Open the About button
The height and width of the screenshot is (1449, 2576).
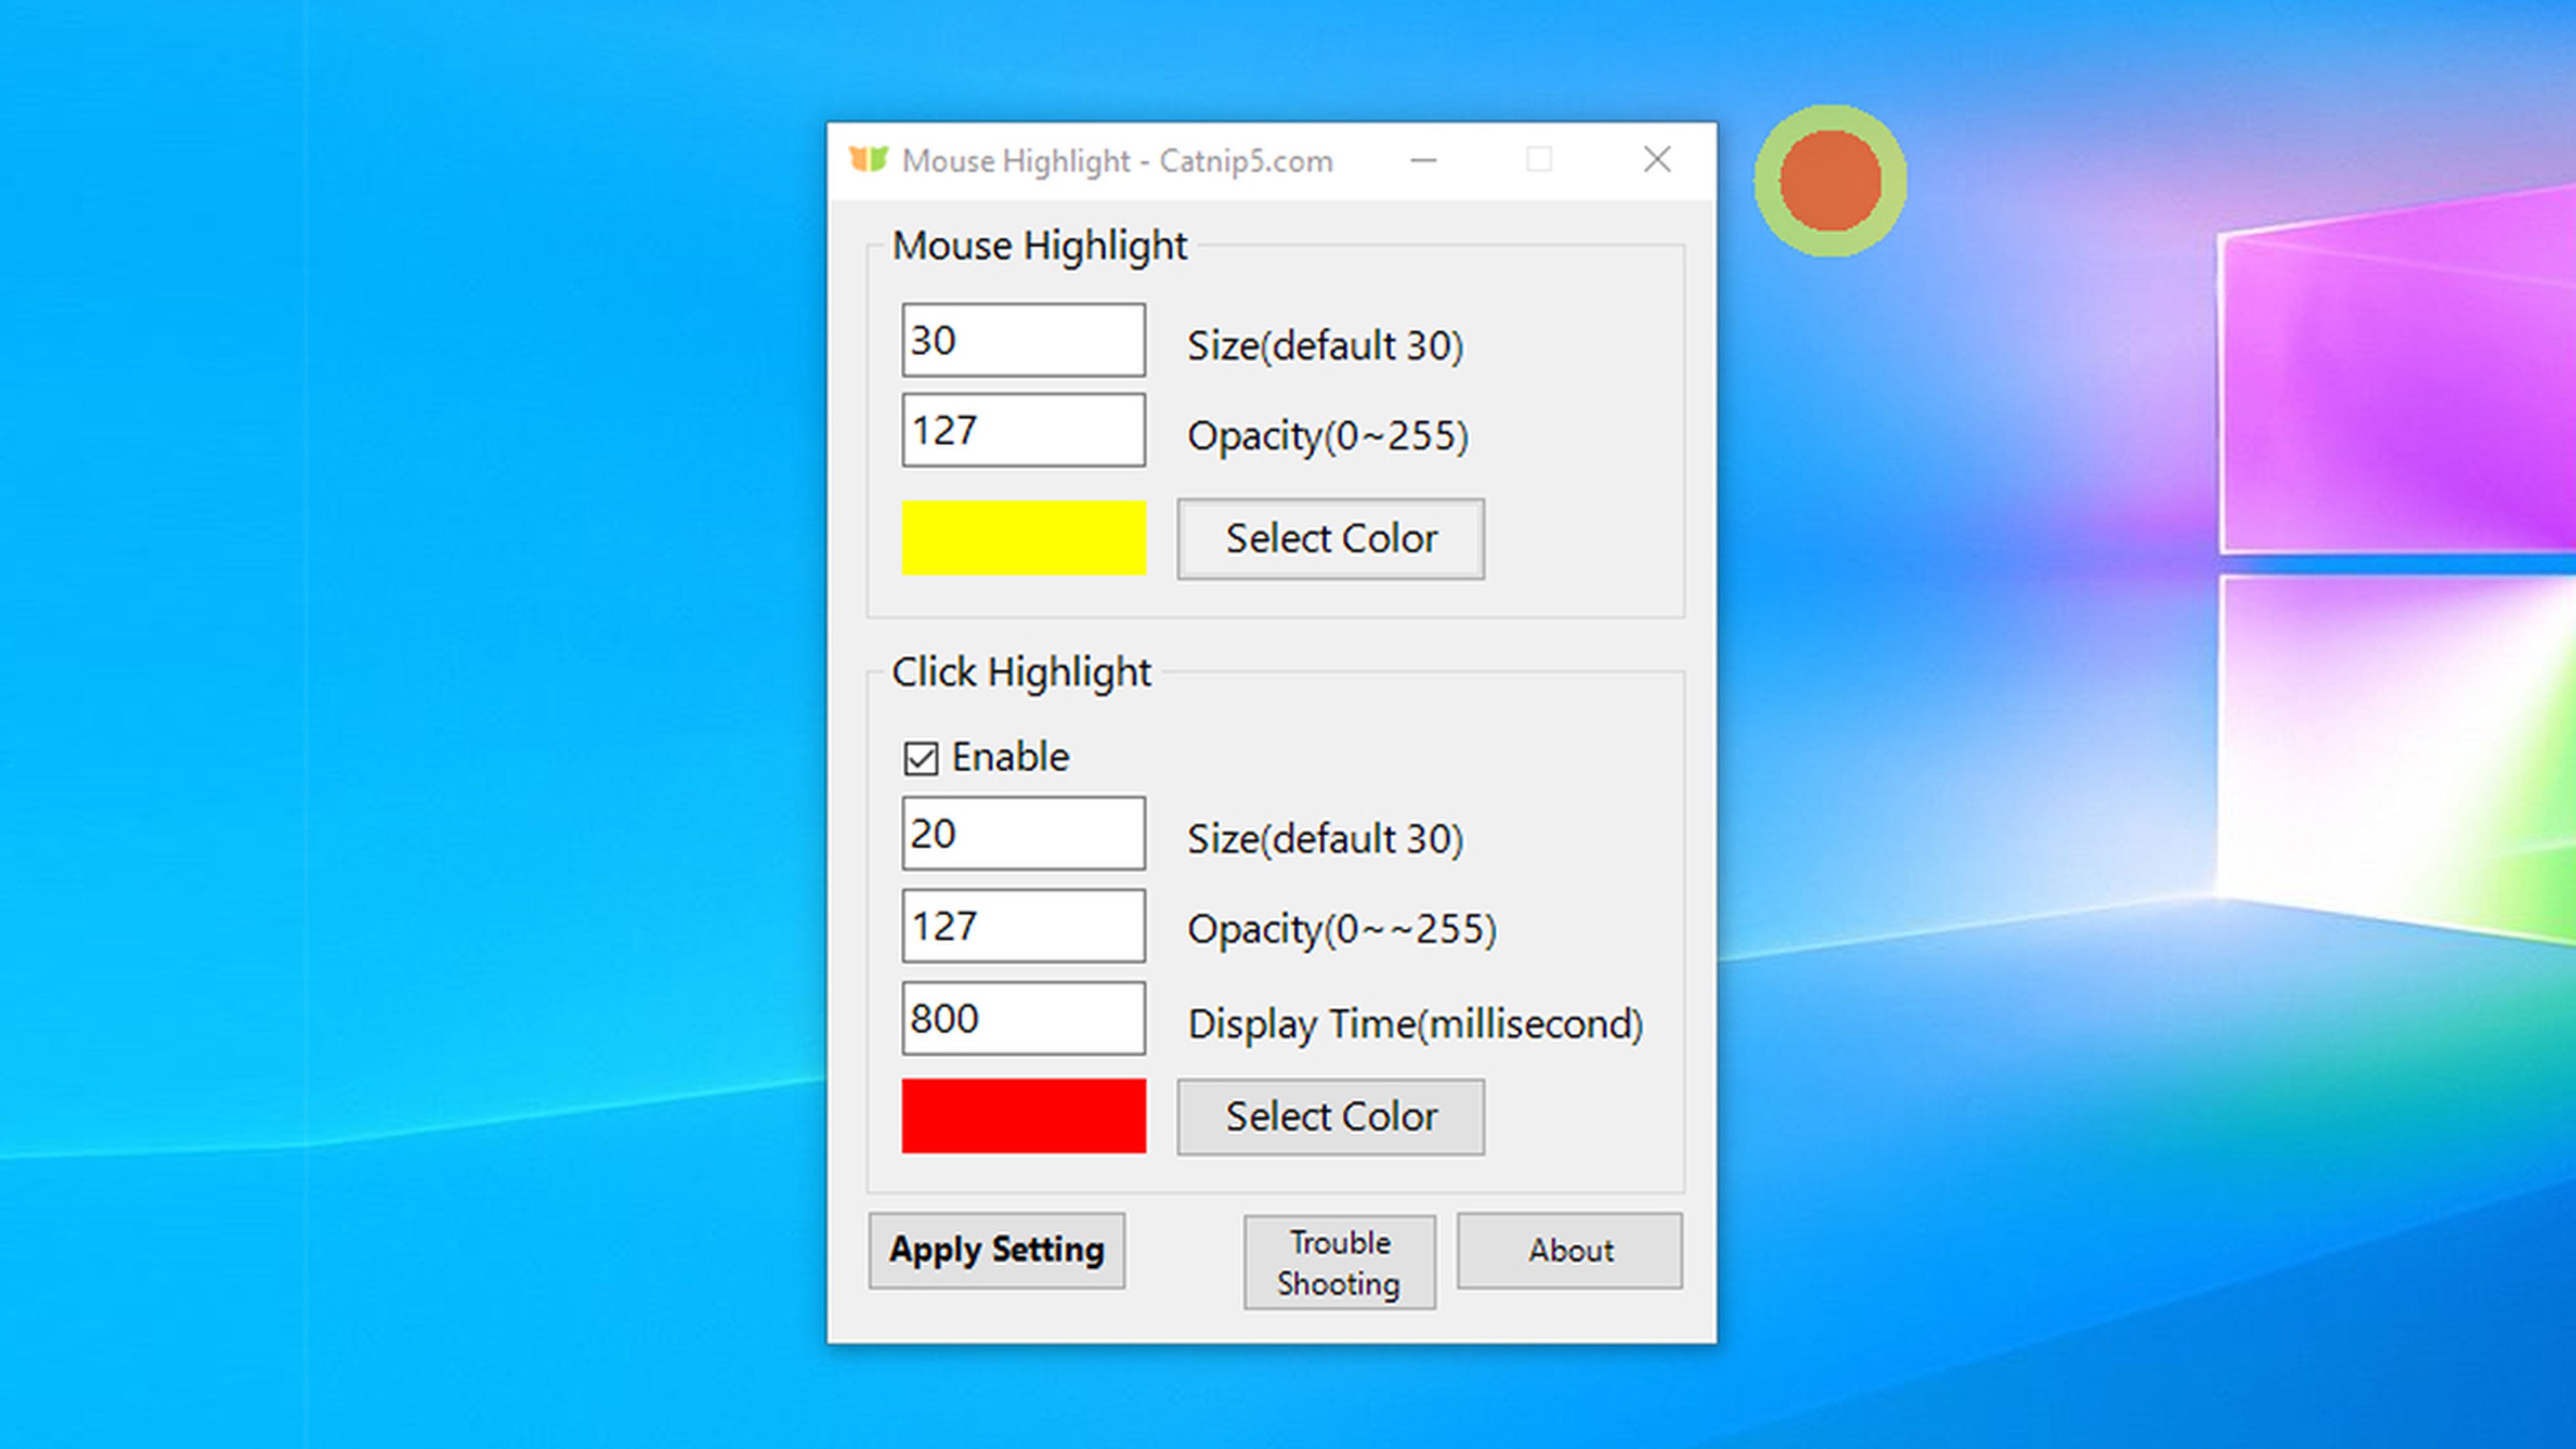[1569, 1251]
